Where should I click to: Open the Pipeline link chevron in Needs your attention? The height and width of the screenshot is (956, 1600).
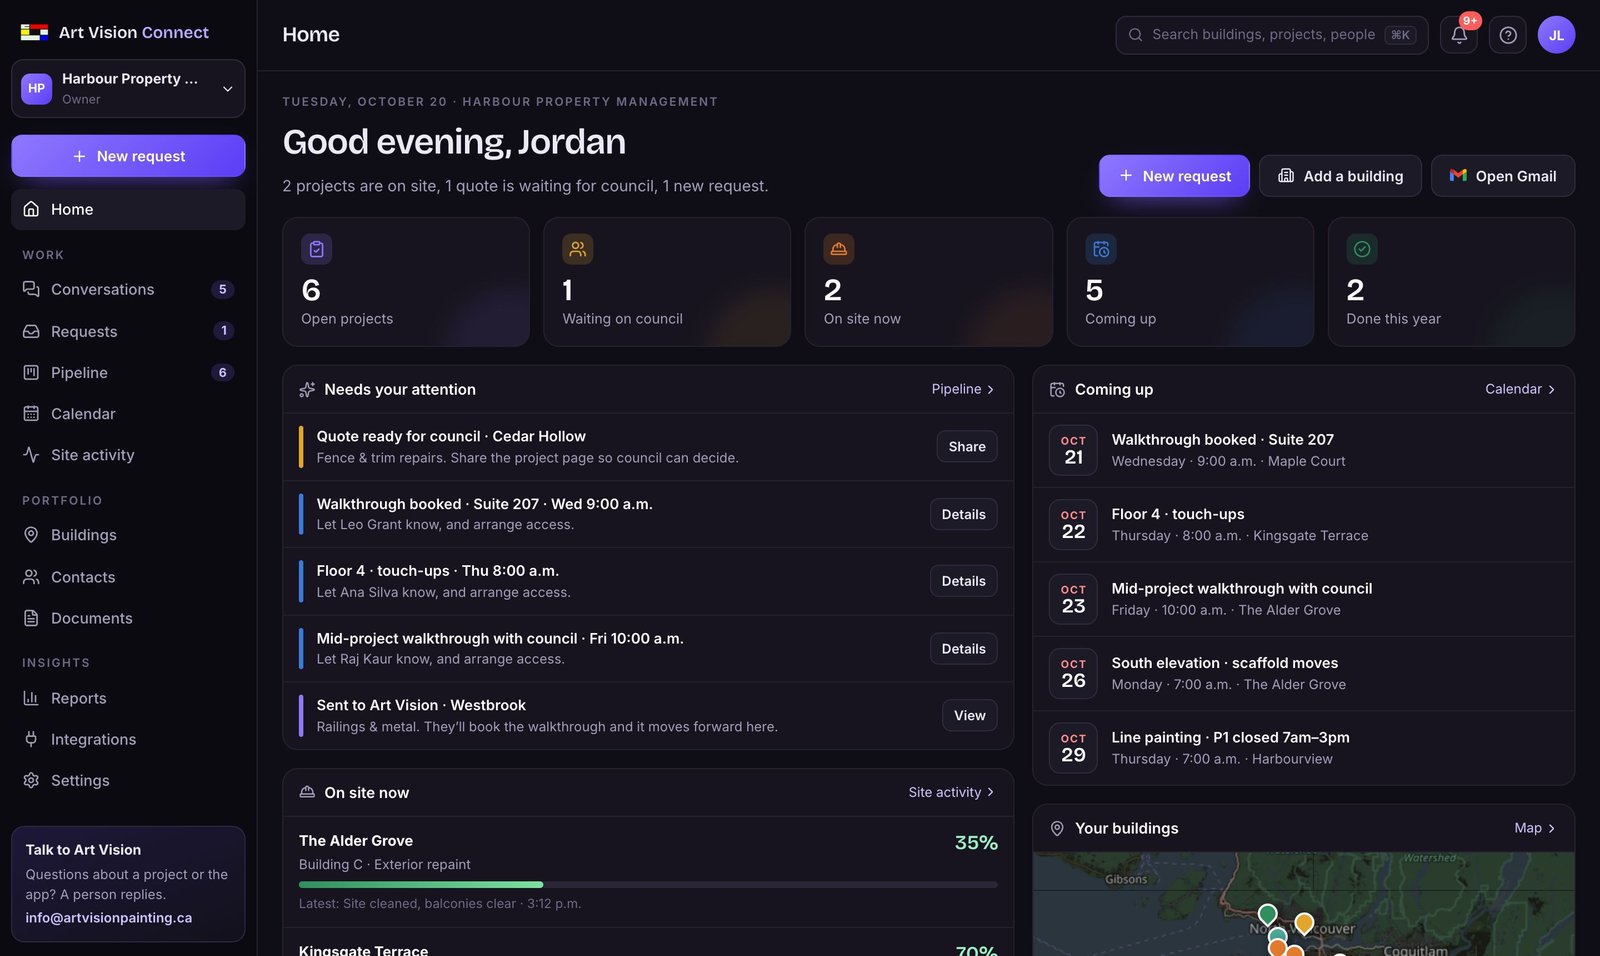[x=990, y=390]
